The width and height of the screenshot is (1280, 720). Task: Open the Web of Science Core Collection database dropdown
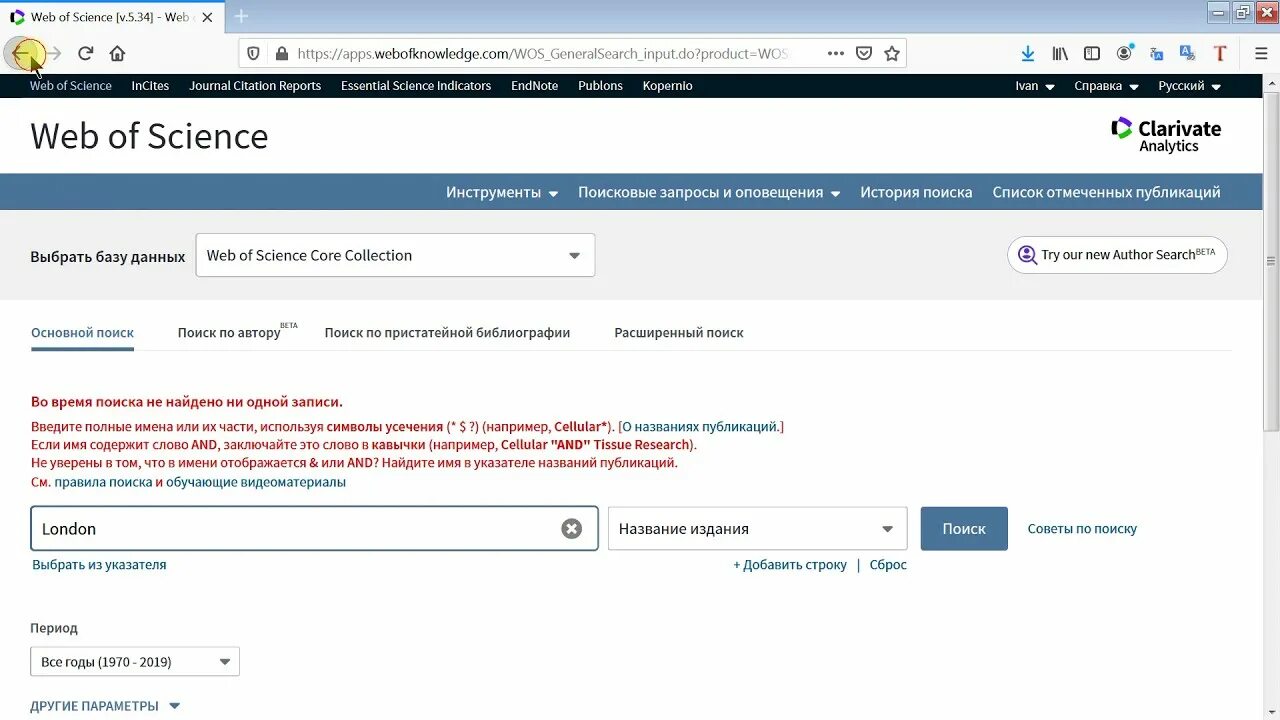point(395,255)
